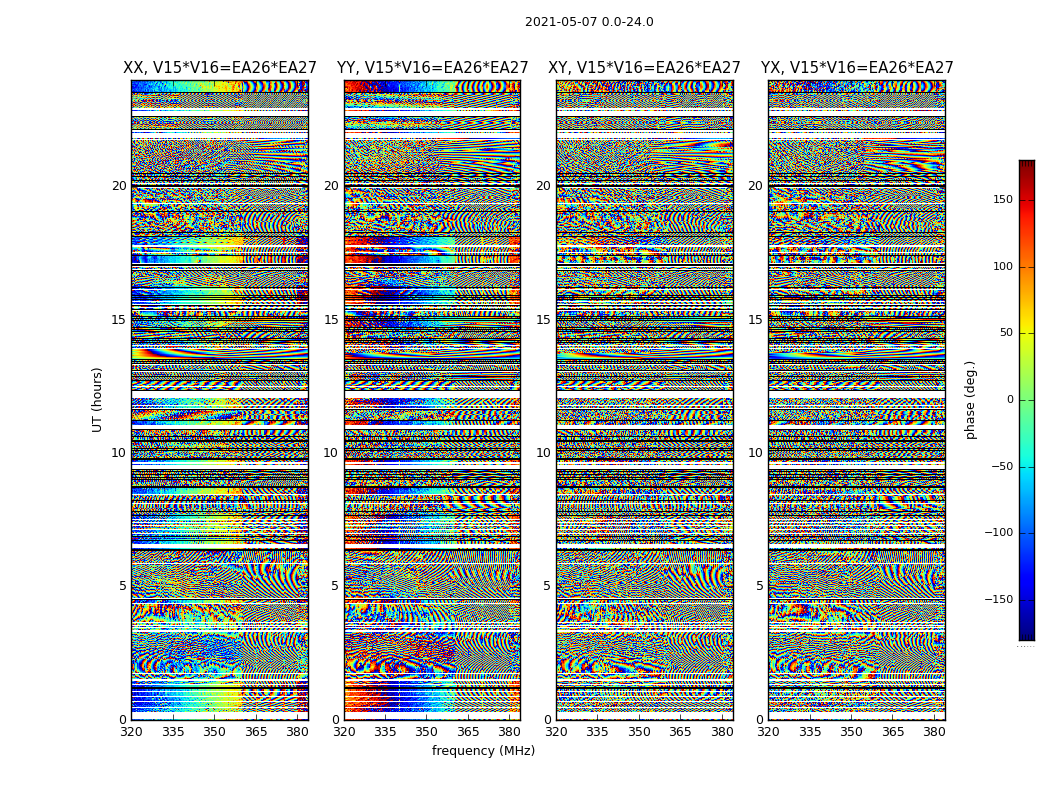The width and height of the screenshot is (1050, 800).
Task: Click the "365" frequency tick of YY panel
Action: (468, 732)
